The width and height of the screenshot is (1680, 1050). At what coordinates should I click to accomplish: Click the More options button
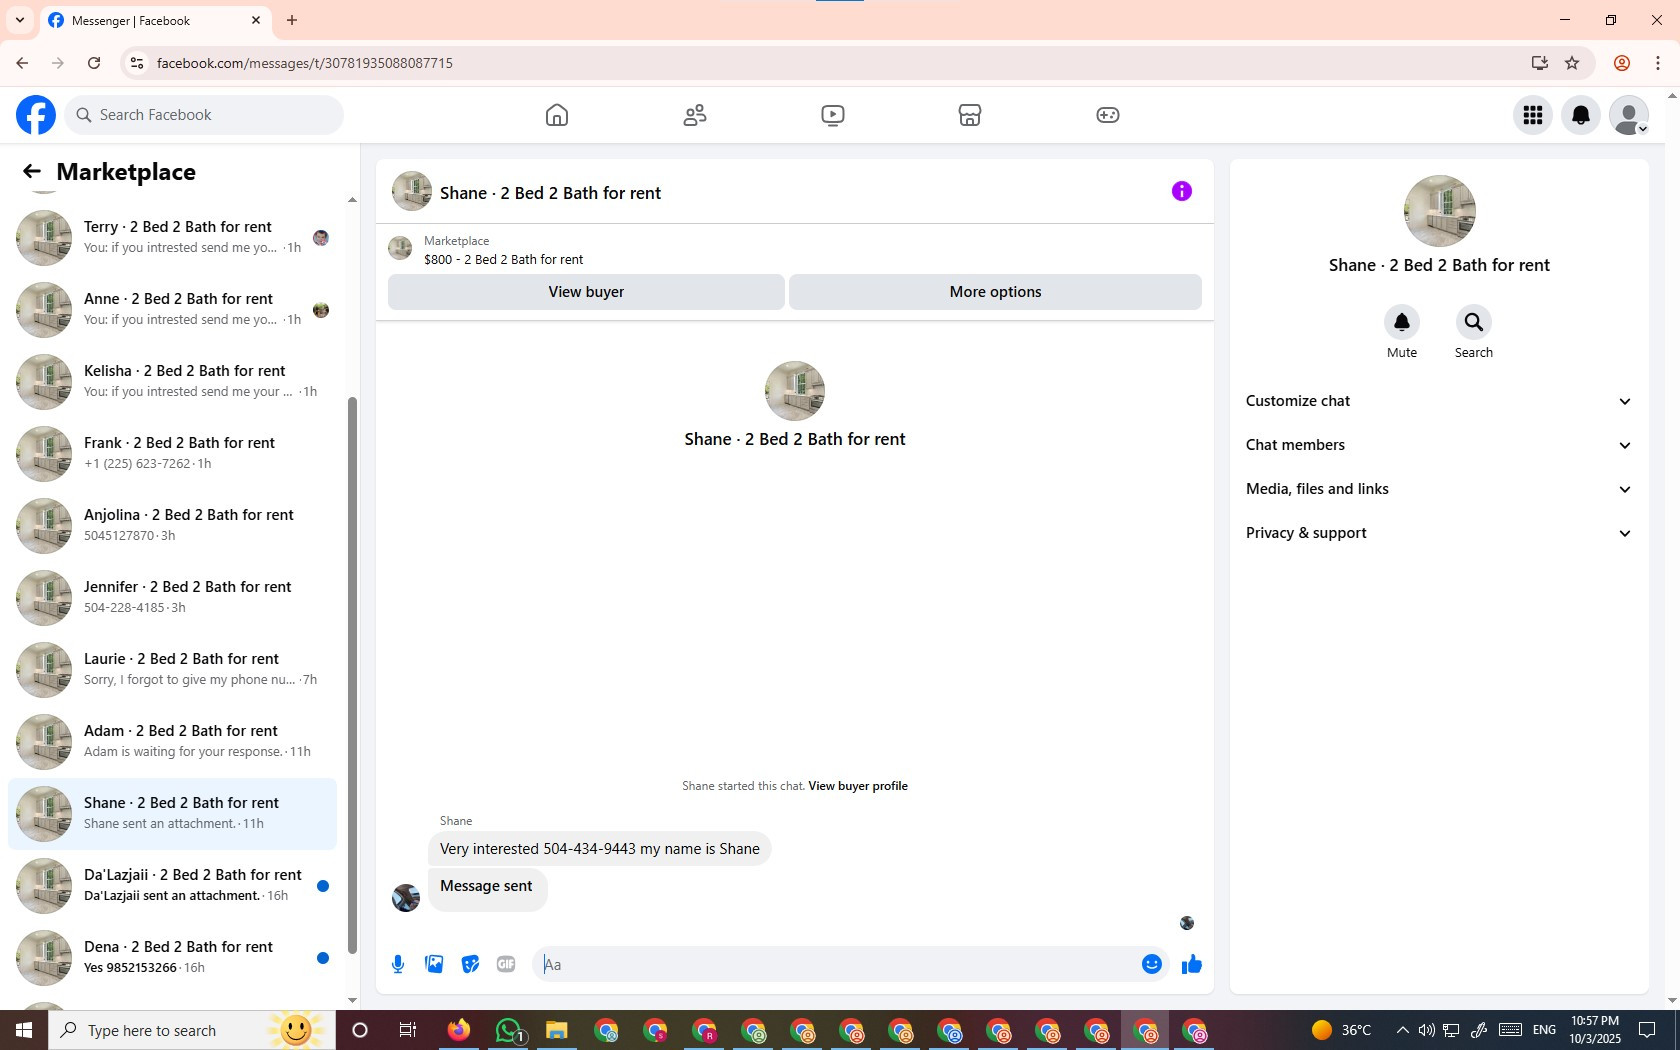(x=995, y=292)
